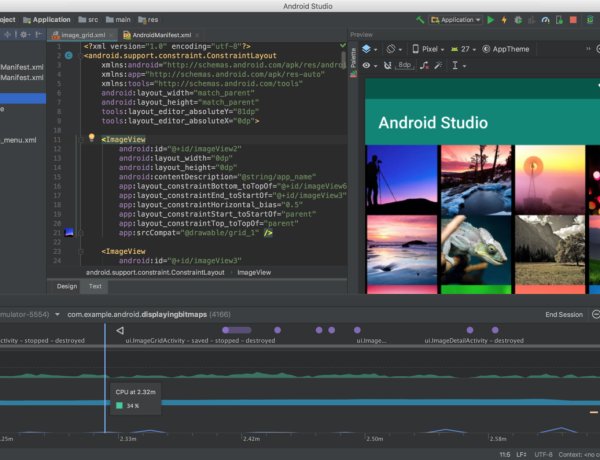Click the green CPU 34% legend swatch
Screen dimensions: 600x460
coord(119,405)
